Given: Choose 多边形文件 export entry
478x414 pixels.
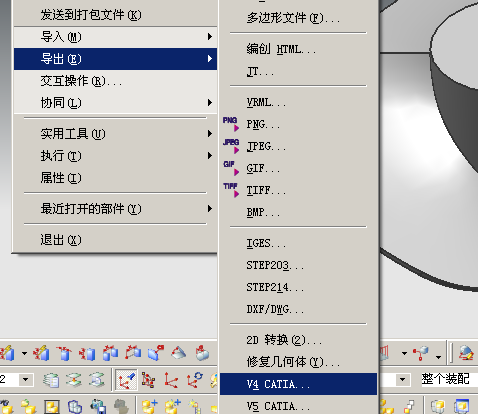Looking at the screenshot, I should click(x=298, y=18).
